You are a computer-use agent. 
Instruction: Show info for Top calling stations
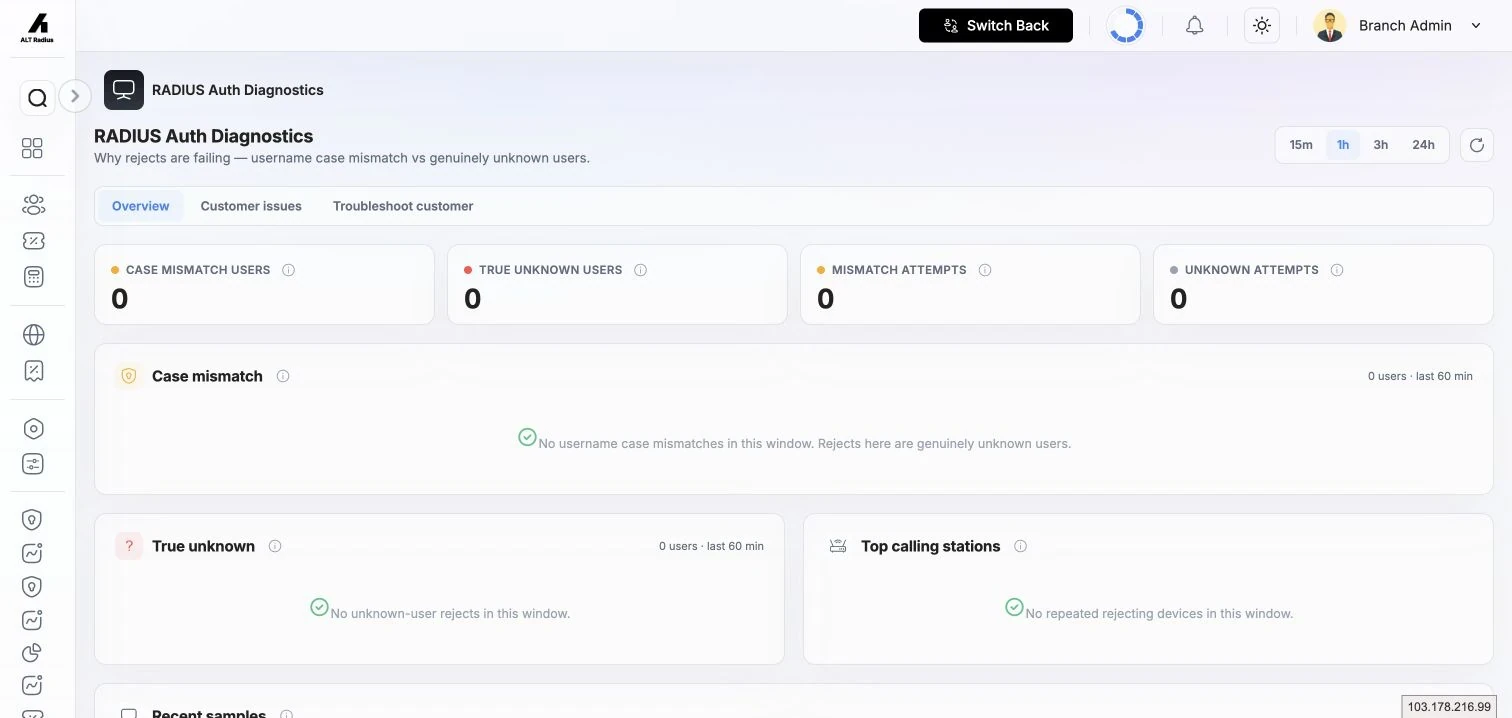click(1021, 546)
